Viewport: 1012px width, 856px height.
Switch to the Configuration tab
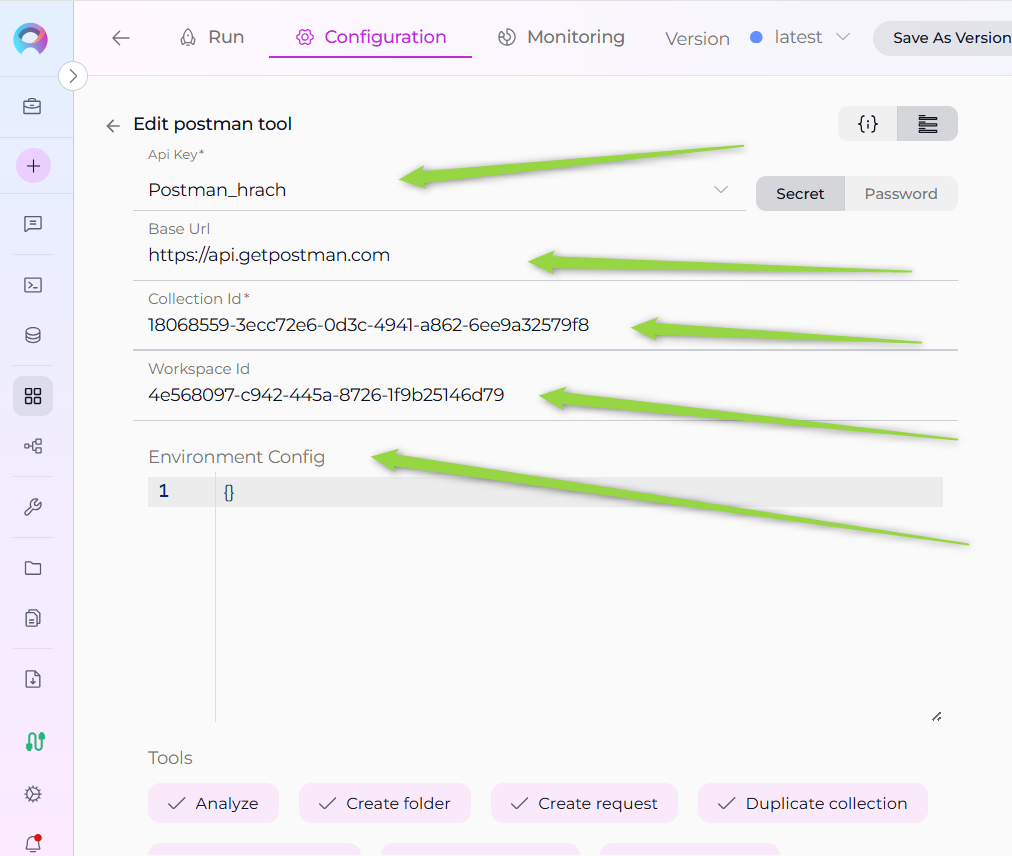point(370,37)
